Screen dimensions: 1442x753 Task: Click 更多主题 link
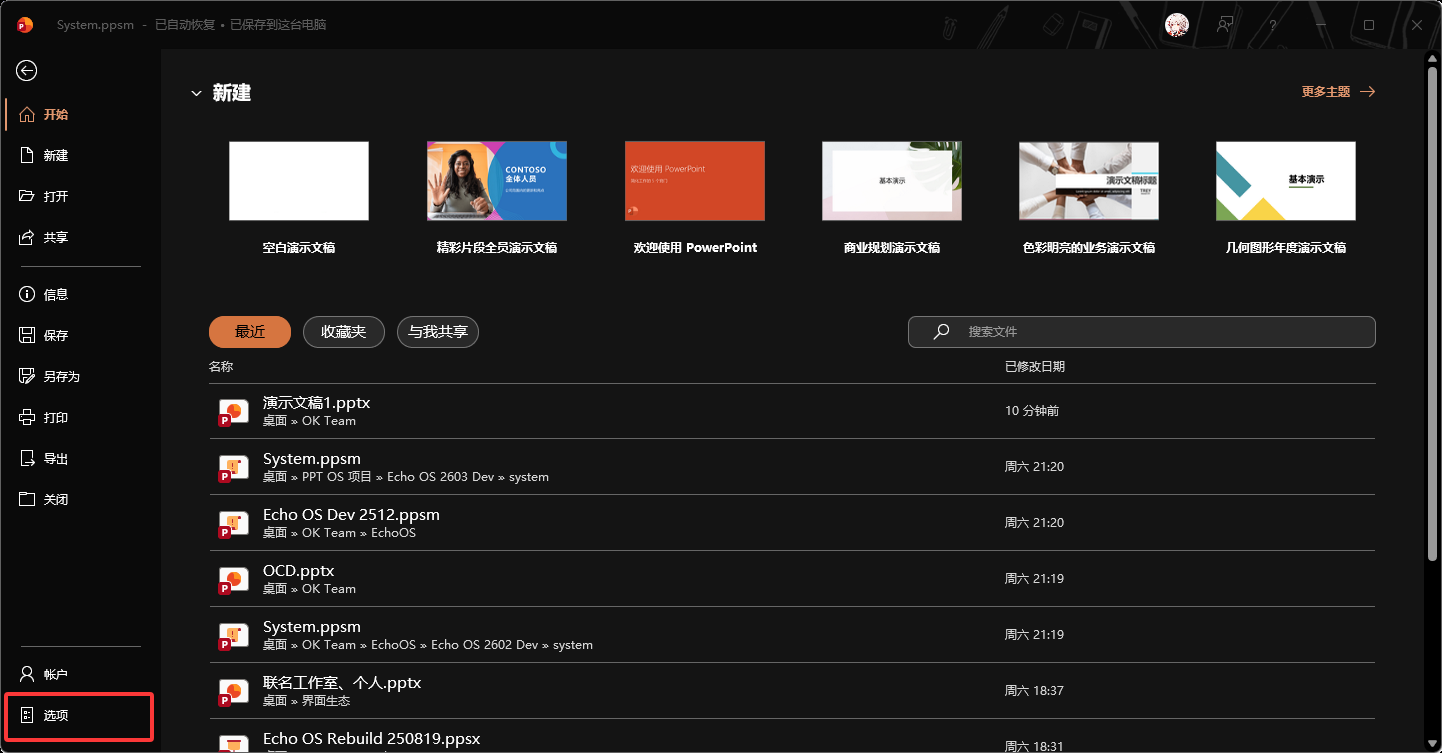pyautogui.click(x=1338, y=91)
